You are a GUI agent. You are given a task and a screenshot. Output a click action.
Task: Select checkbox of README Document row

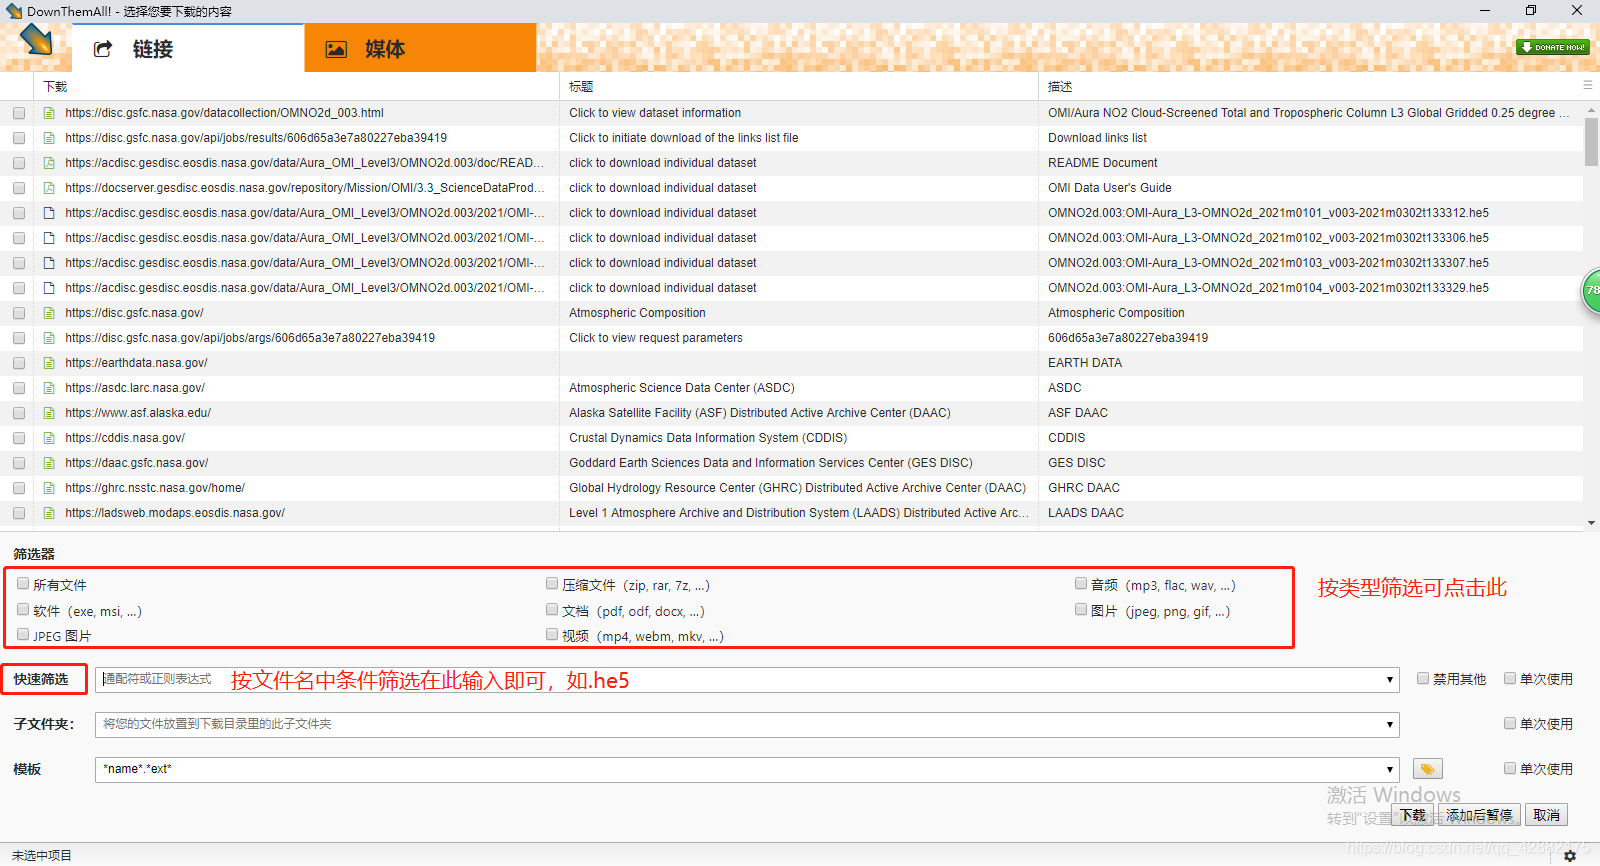(x=19, y=163)
